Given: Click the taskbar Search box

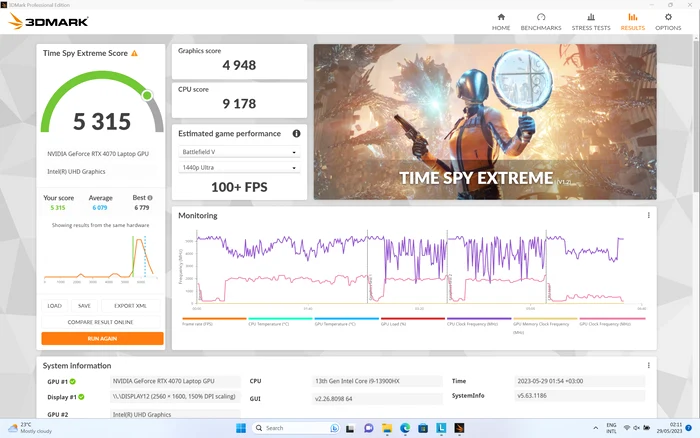Looking at the screenshot, I should click(296, 428).
